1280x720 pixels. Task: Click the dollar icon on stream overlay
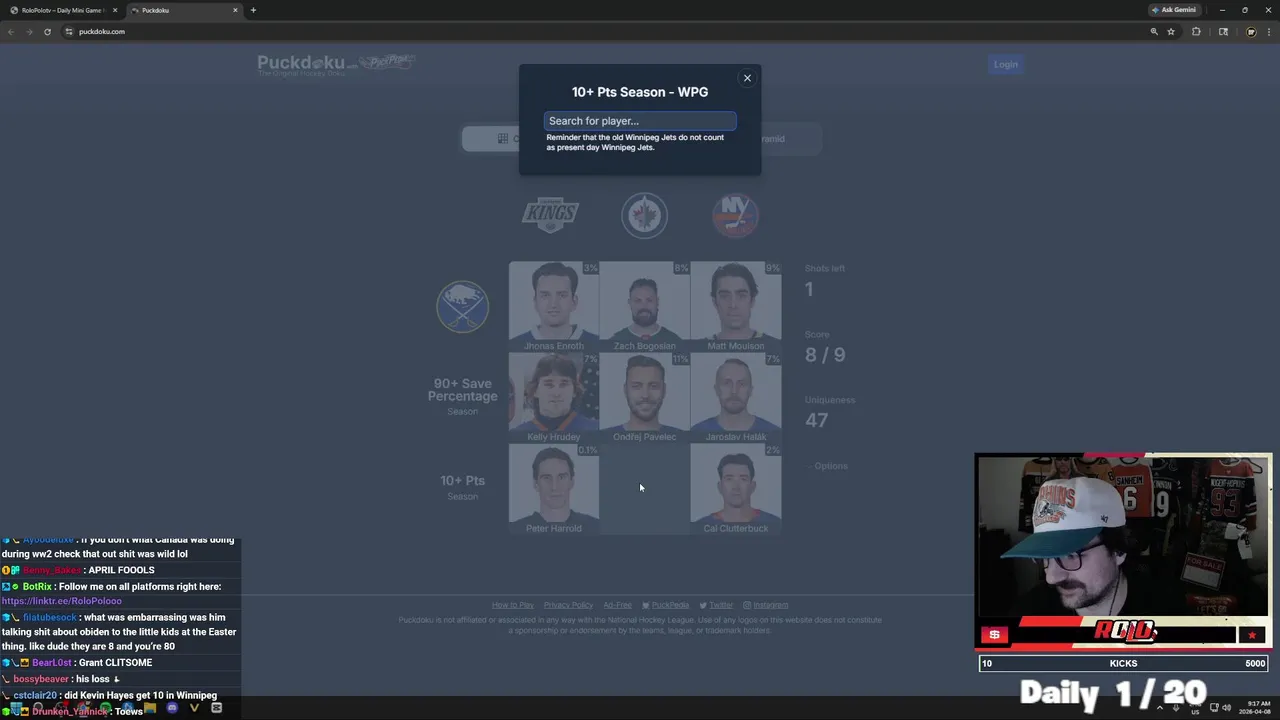[x=994, y=635]
